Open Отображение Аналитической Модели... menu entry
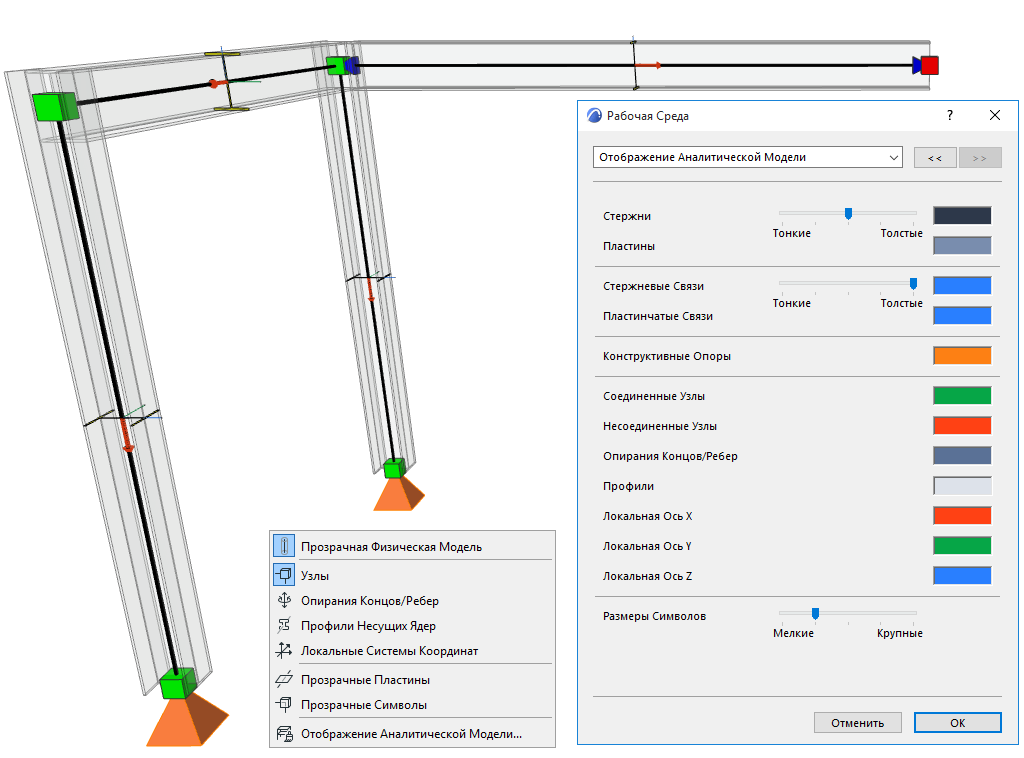This screenshot has width=1024, height=758. pyautogui.click(x=413, y=734)
